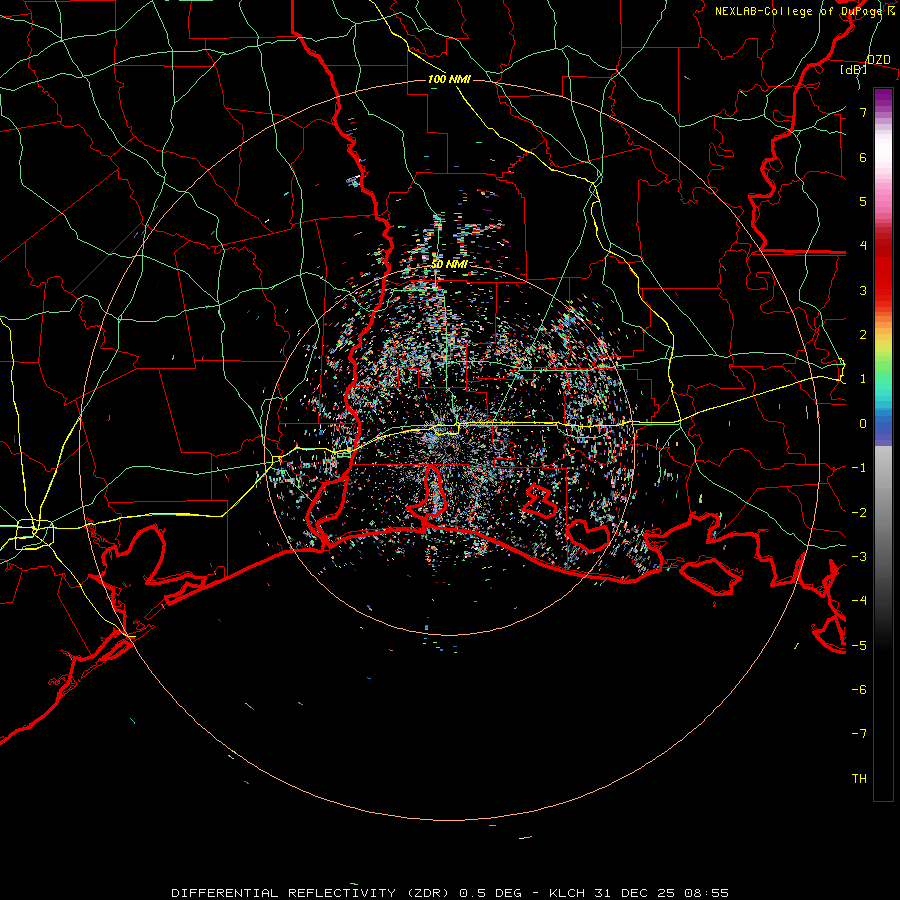Click the 7 value on the dB scale
Screen dimensions: 900x900
pos(863,112)
